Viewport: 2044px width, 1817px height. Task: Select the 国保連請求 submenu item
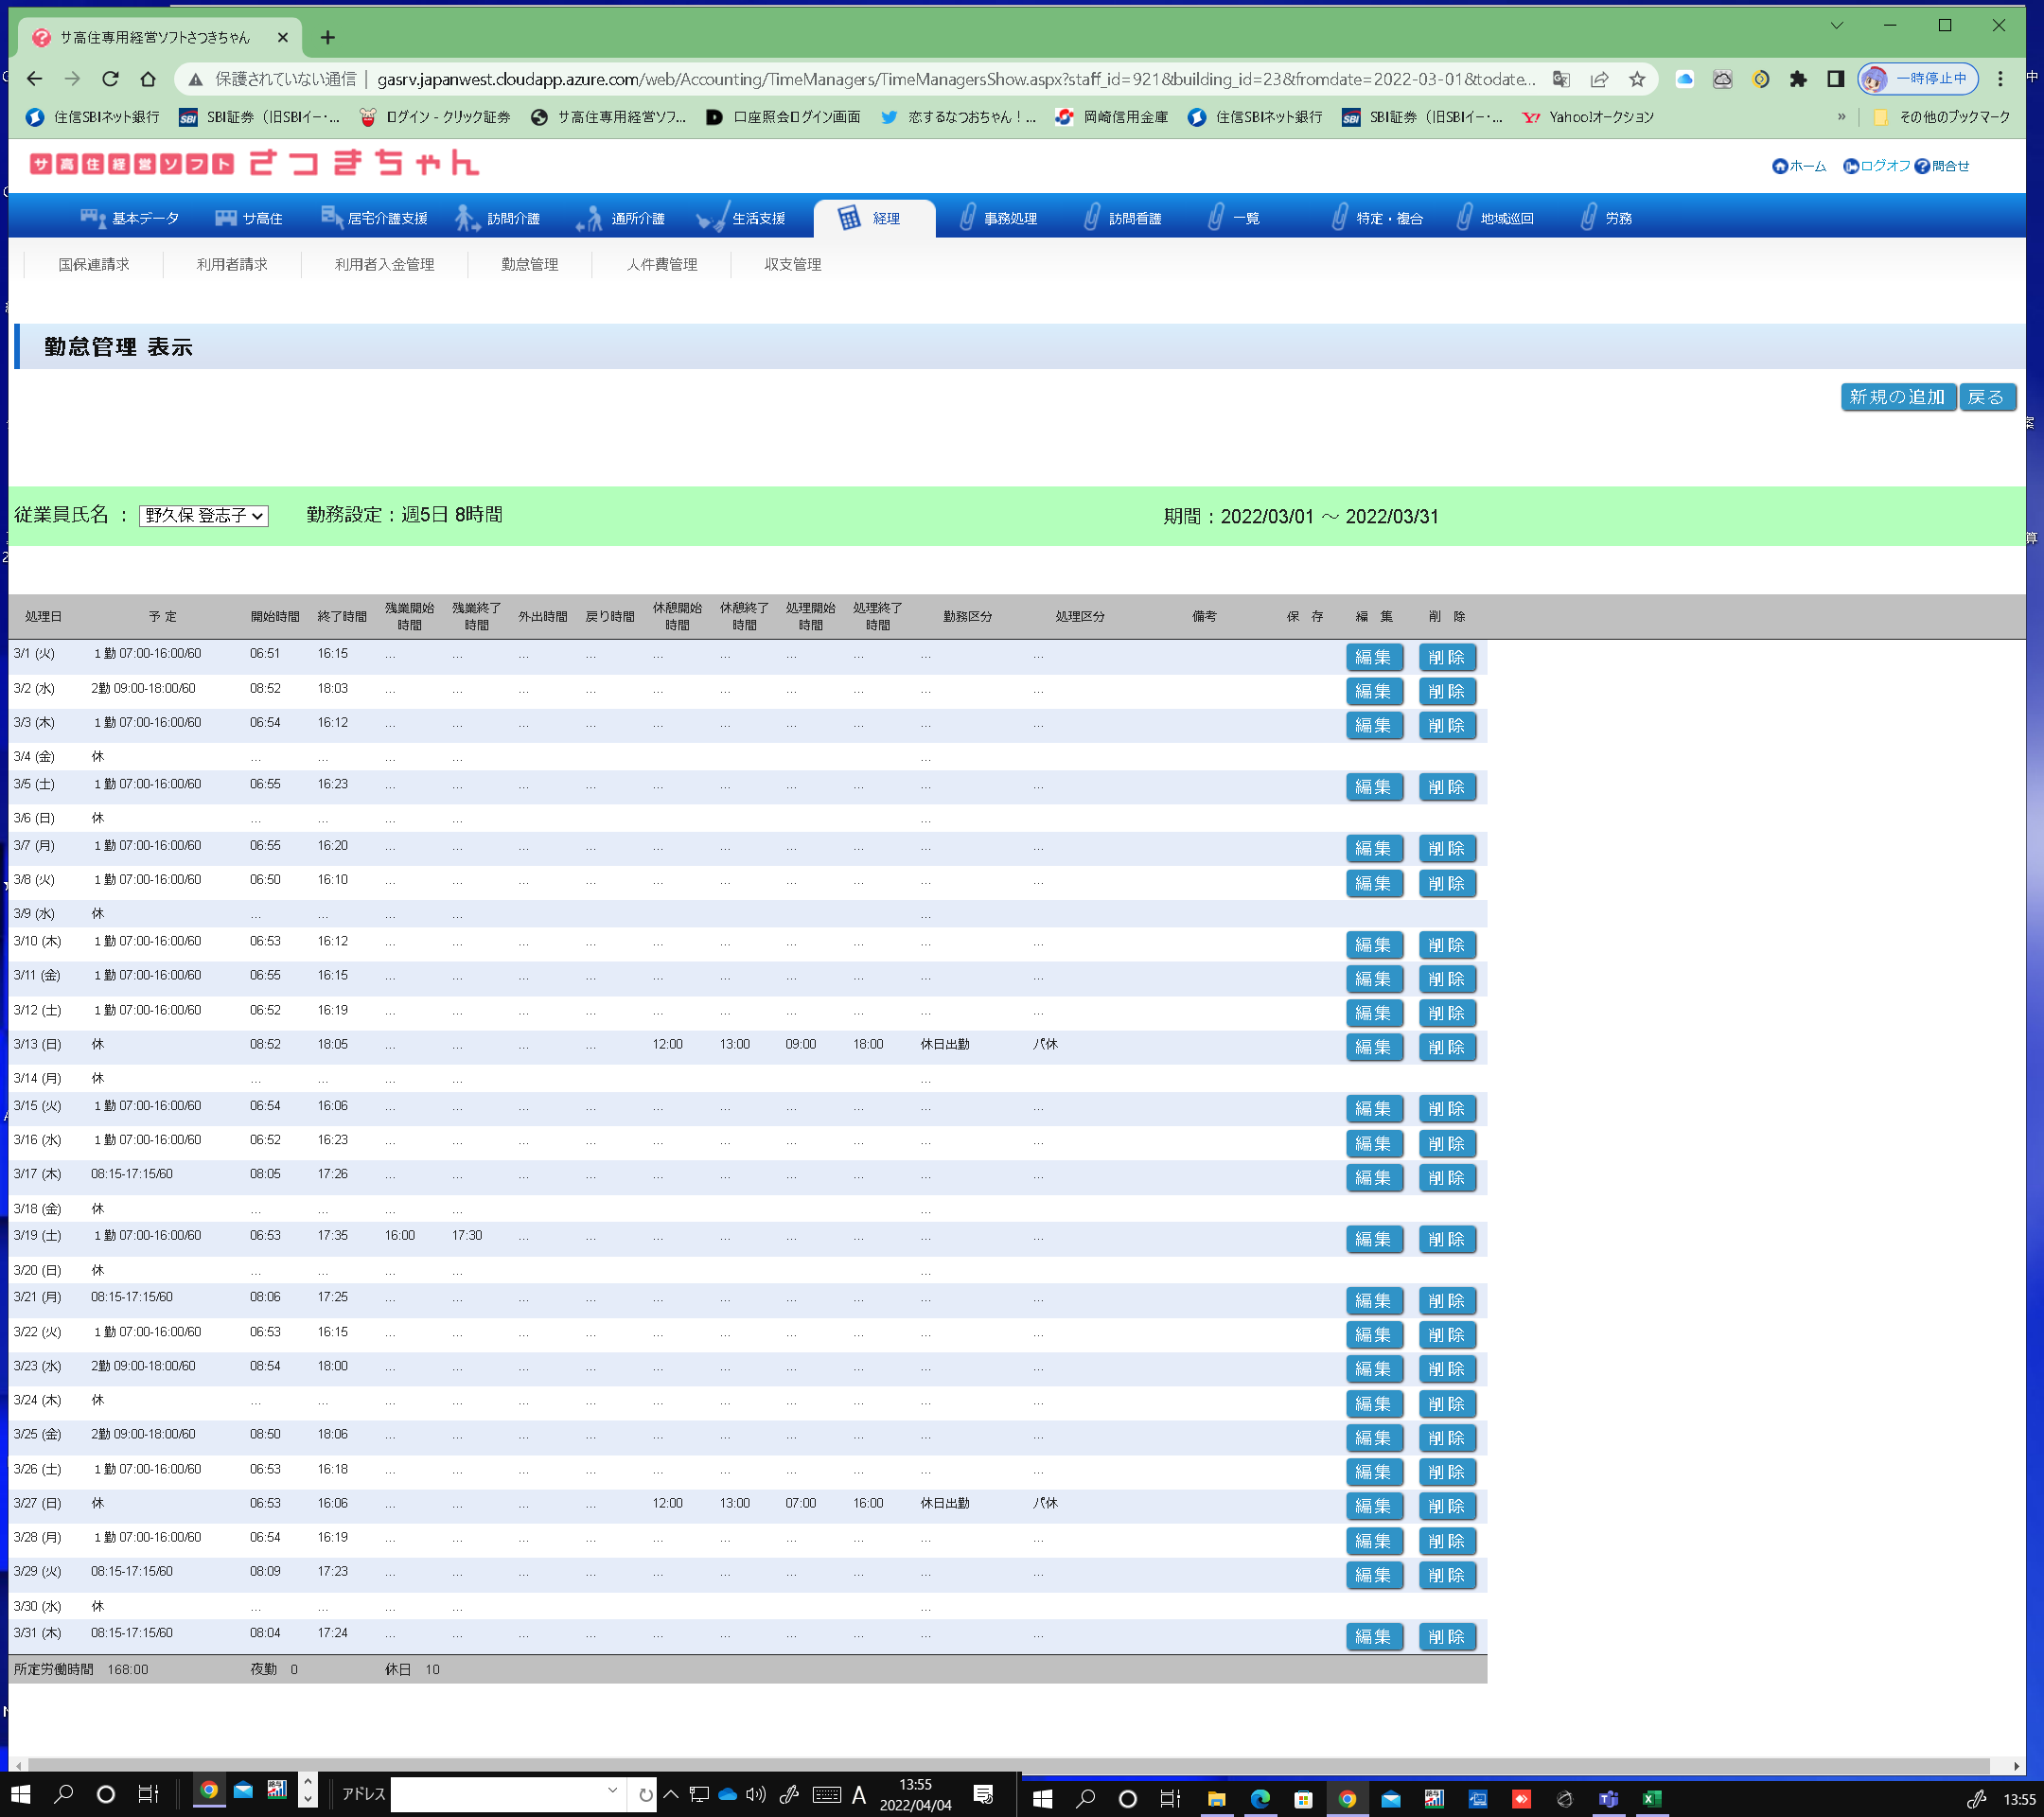click(x=94, y=265)
